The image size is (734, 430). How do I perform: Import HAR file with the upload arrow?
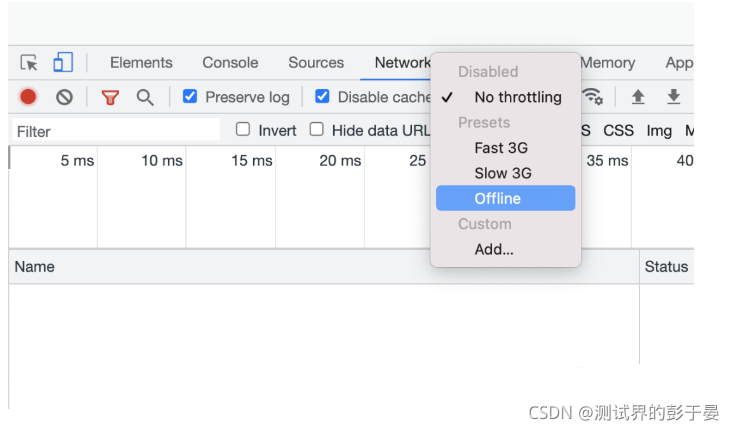coord(638,97)
